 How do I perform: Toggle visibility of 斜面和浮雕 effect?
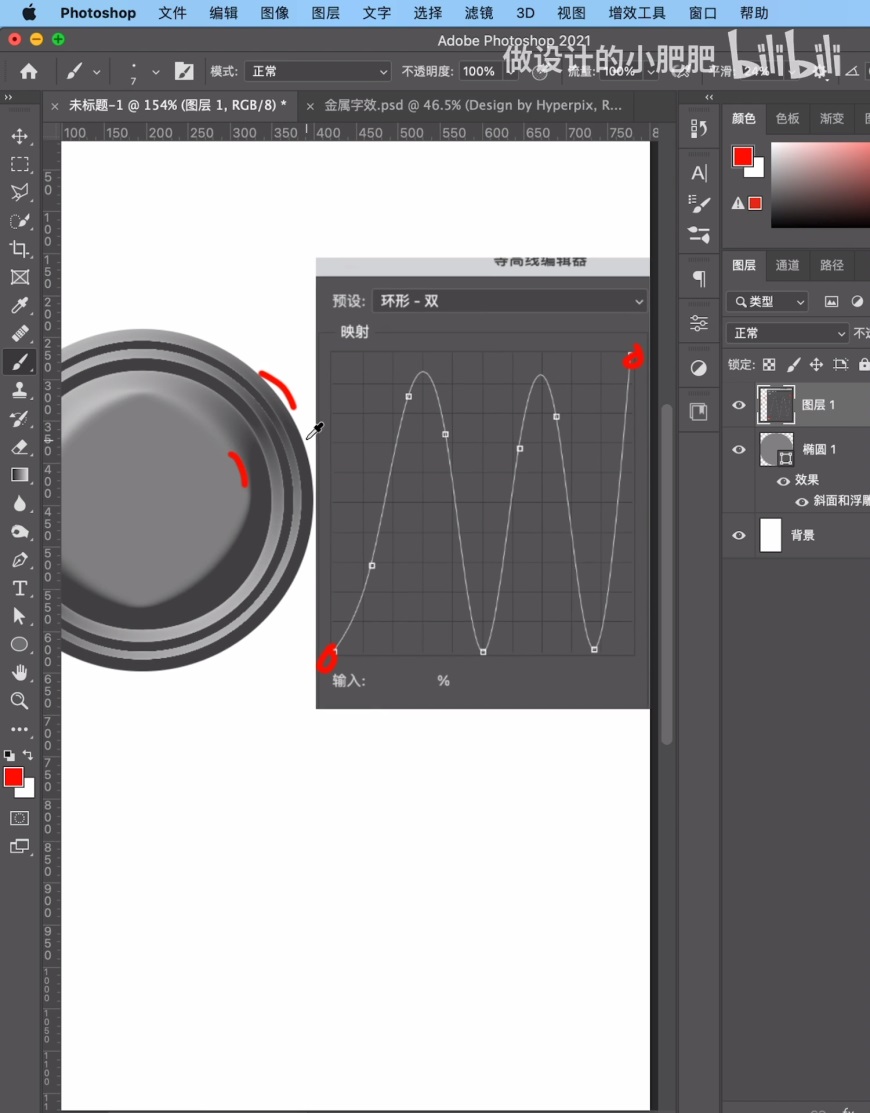[802, 501]
